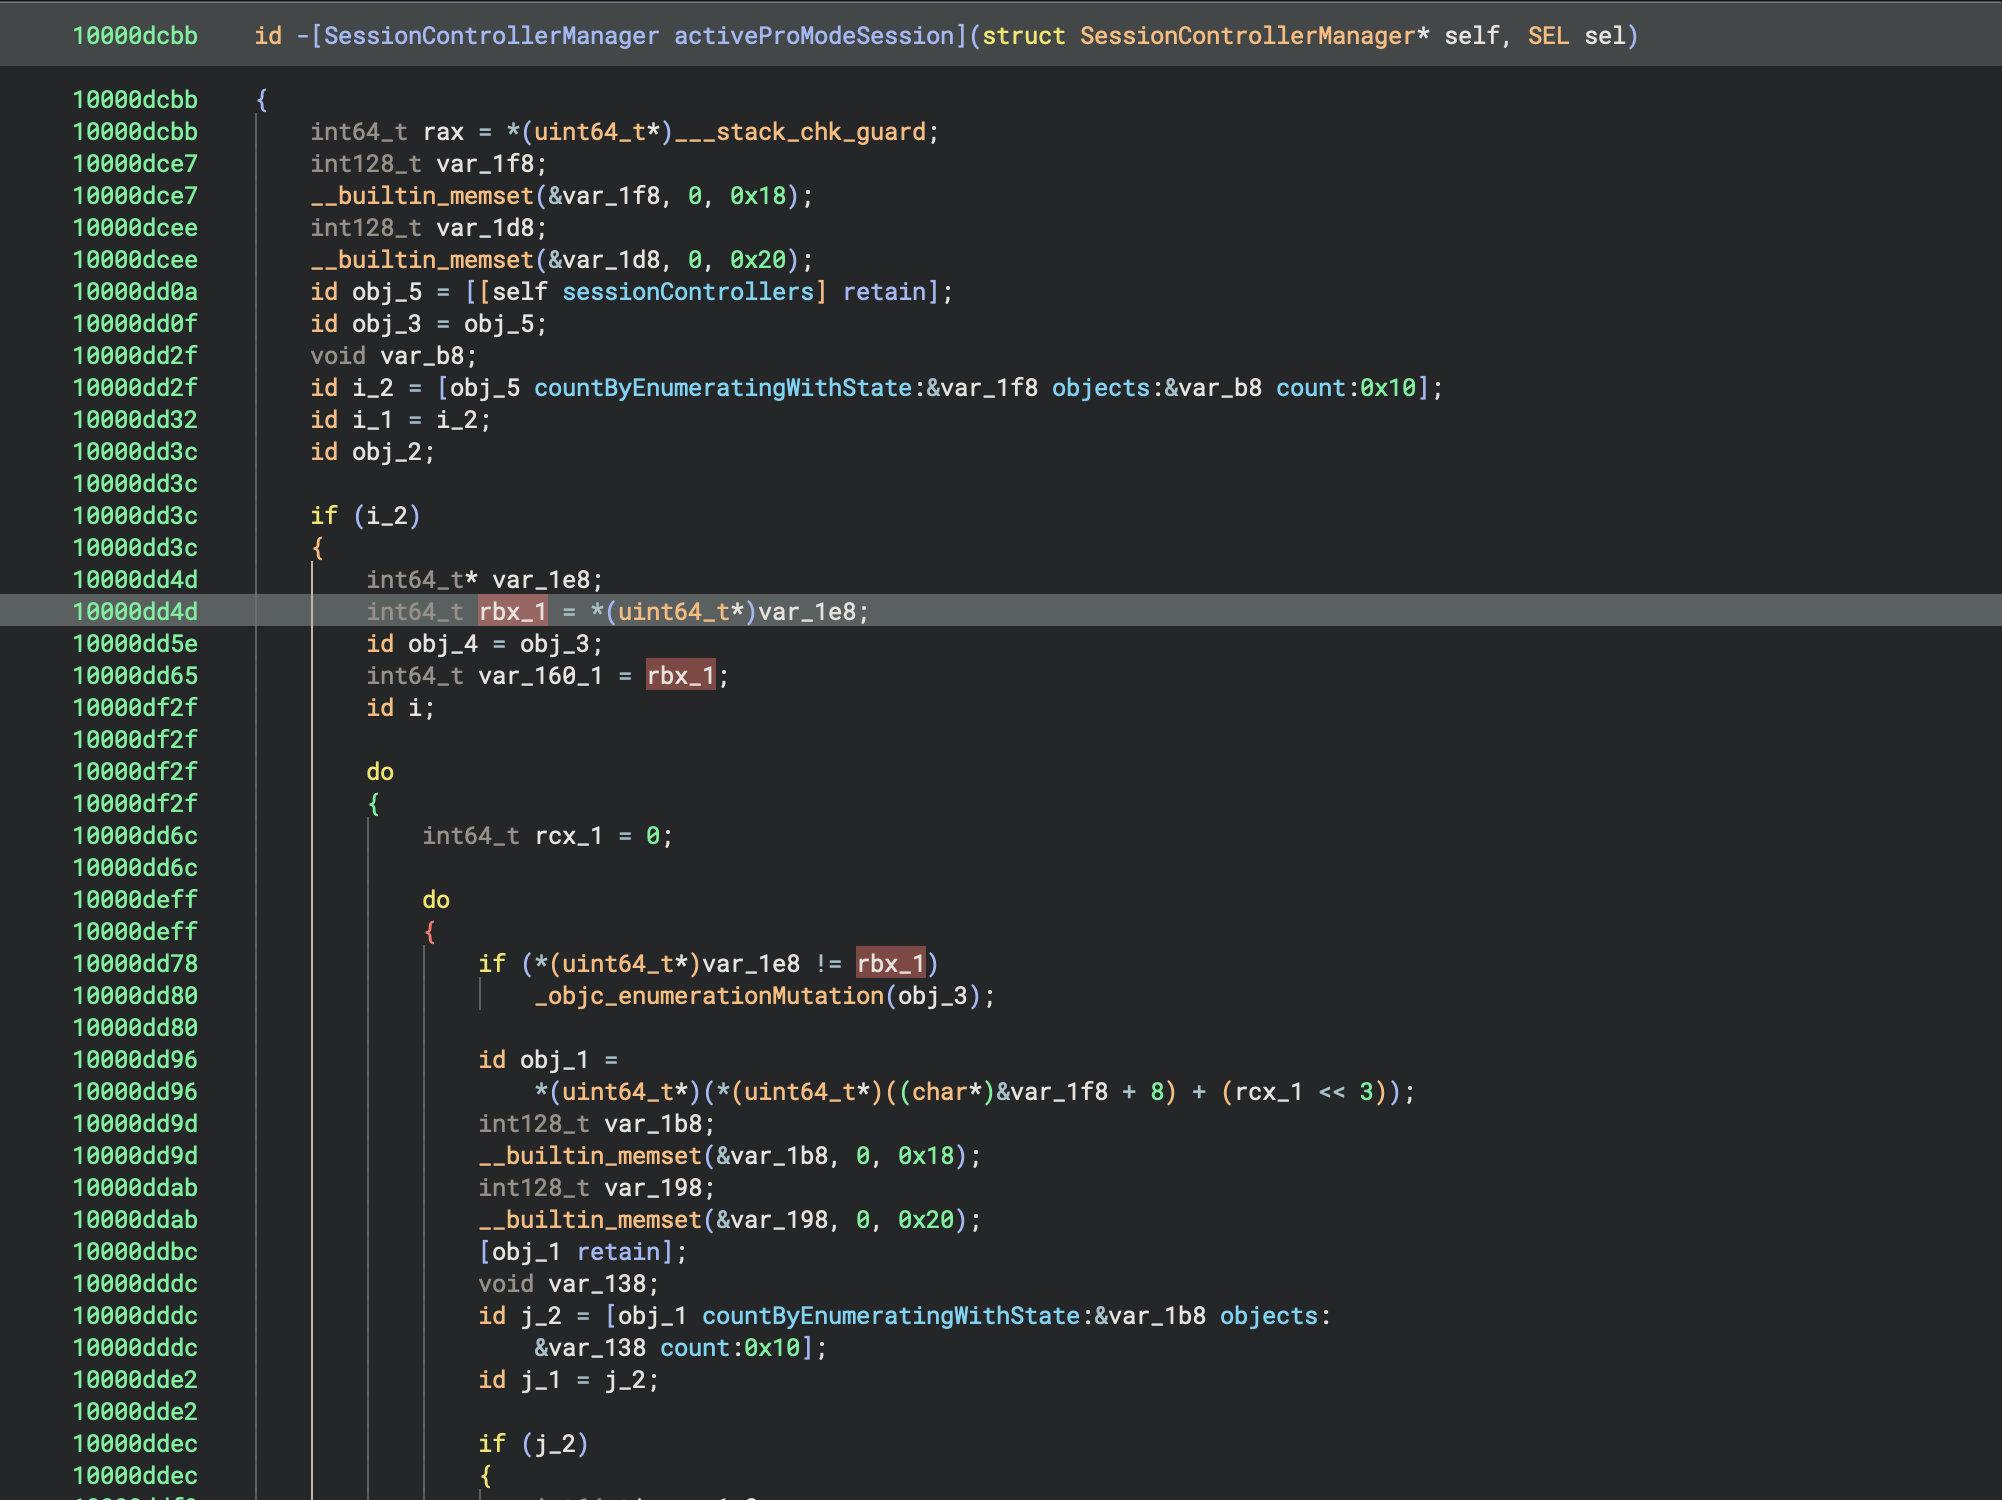Click address 10000dd0f in the gutter
Viewport: 2002px width, 1500px height.
click(x=135, y=324)
